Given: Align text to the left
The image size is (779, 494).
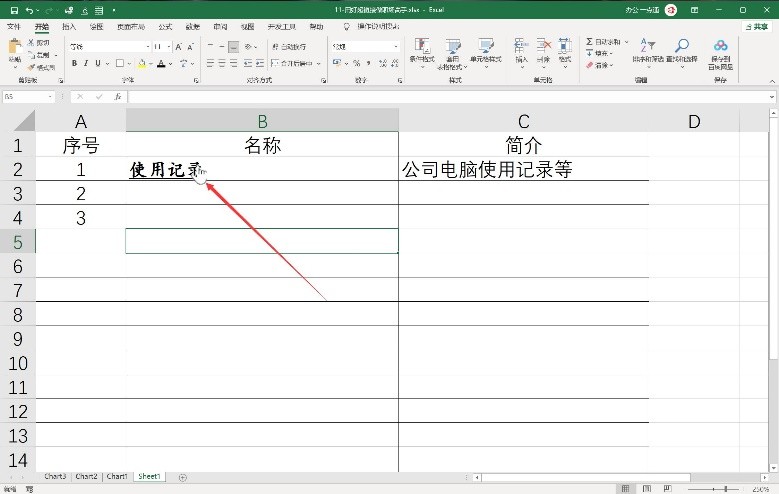Looking at the screenshot, I should pyautogui.click(x=210, y=63).
